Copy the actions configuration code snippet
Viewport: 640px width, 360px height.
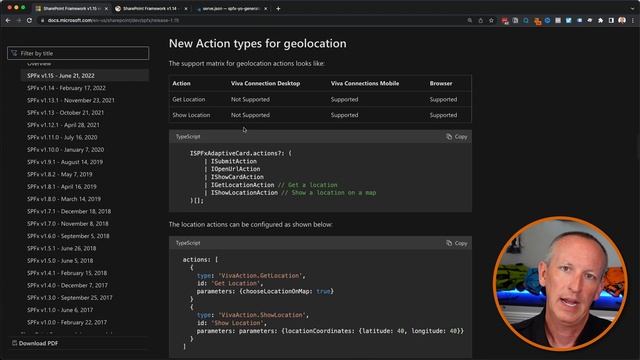[457, 243]
